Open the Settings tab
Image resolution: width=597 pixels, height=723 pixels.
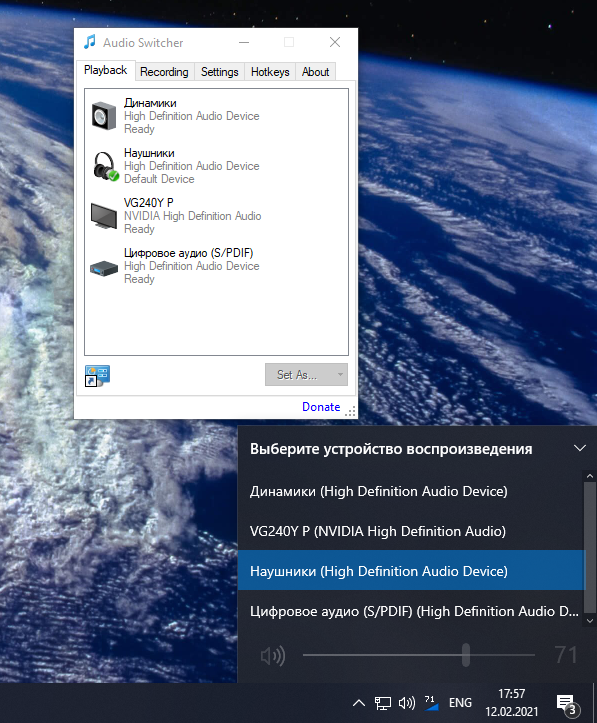click(x=219, y=72)
